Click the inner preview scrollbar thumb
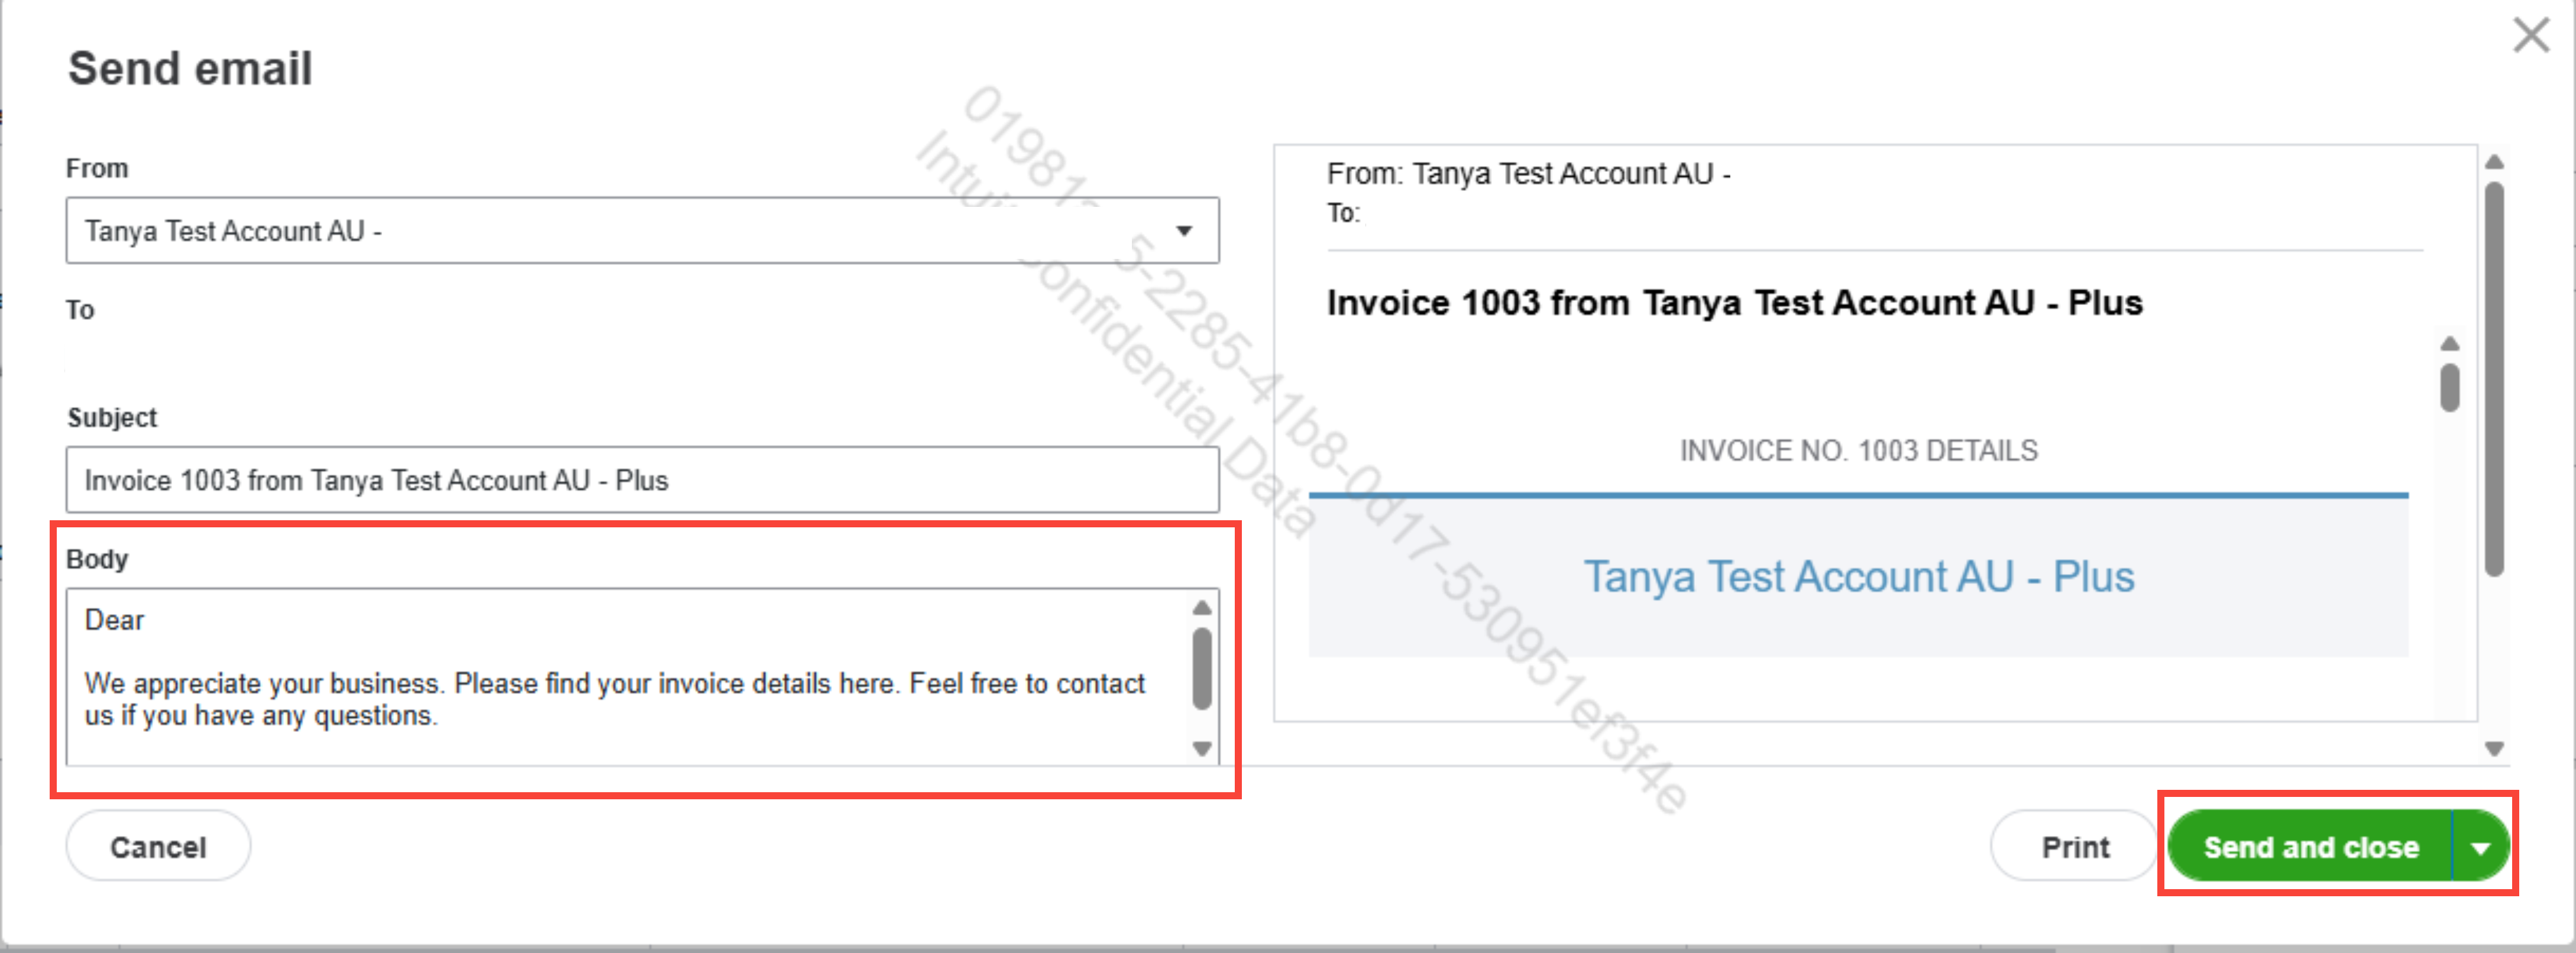The height and width of the screenshot is (953, 2576). 2449,388
